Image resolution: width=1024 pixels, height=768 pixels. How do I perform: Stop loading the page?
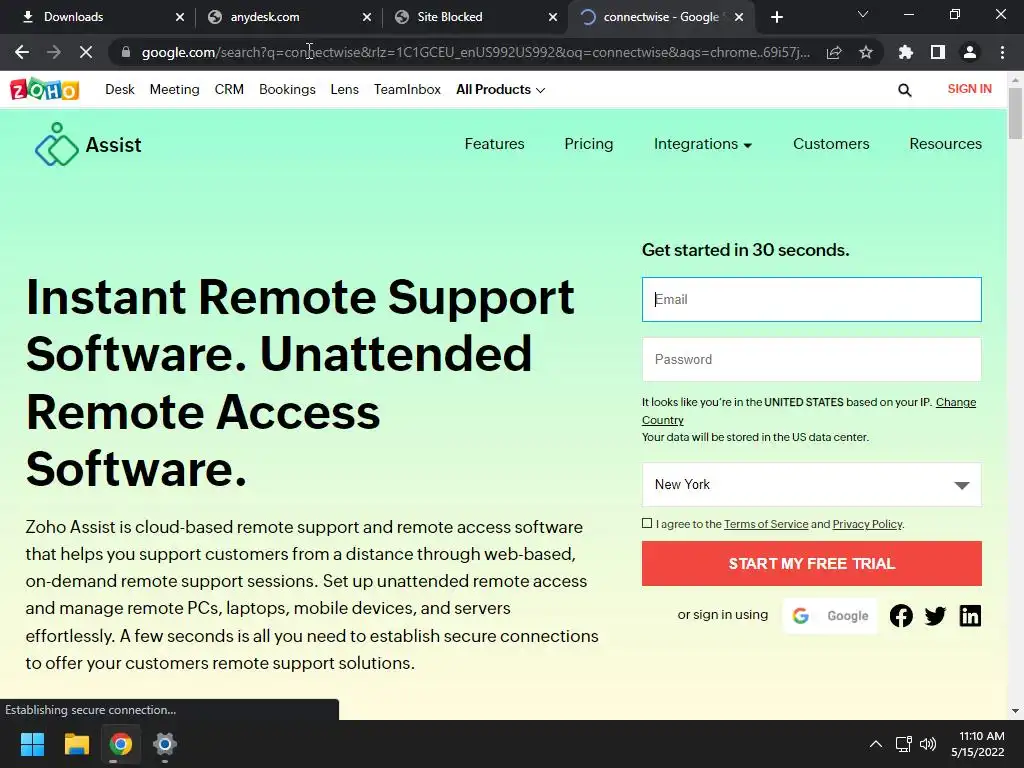tap(86, 52)
